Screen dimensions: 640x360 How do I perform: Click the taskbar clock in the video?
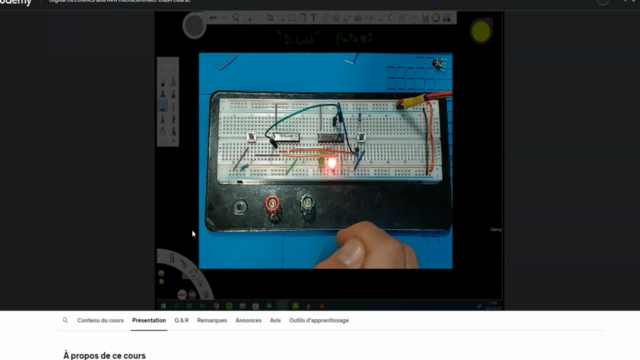pos(493,305)
